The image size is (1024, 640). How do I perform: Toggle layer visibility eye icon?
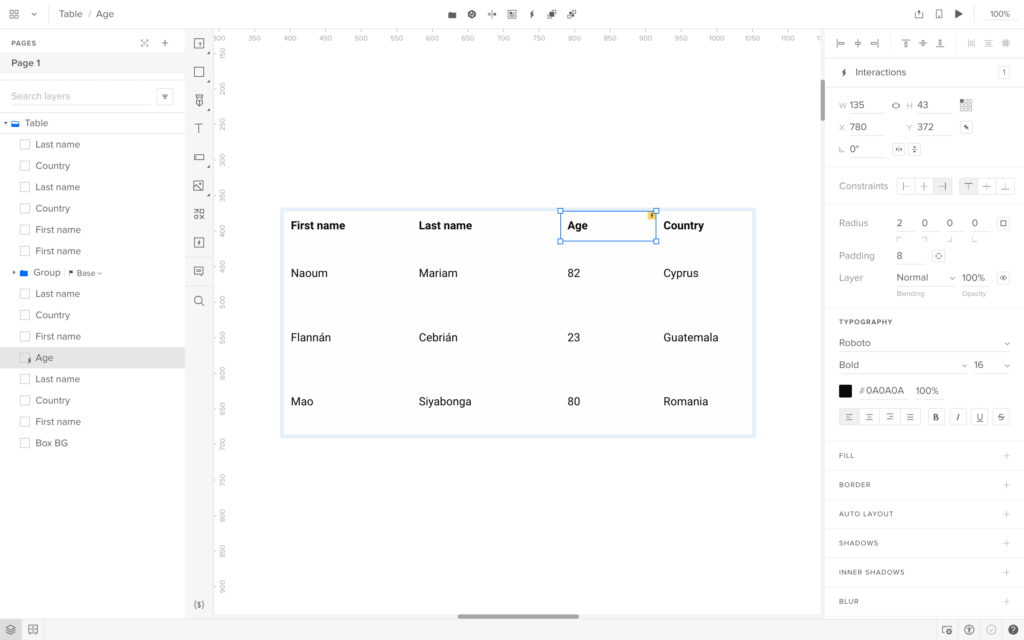coord(1003,278)
